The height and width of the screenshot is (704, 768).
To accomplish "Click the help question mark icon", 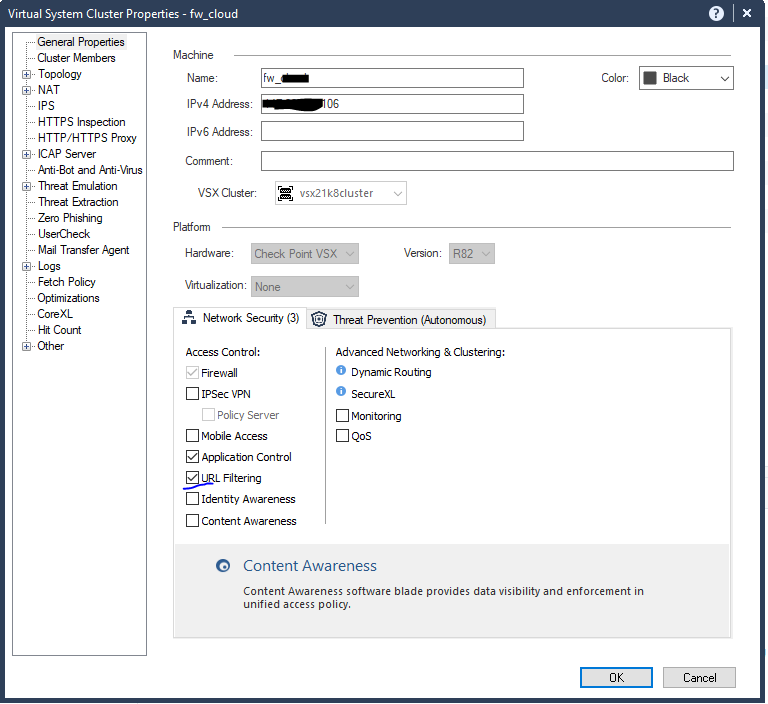I will (716, 13).
